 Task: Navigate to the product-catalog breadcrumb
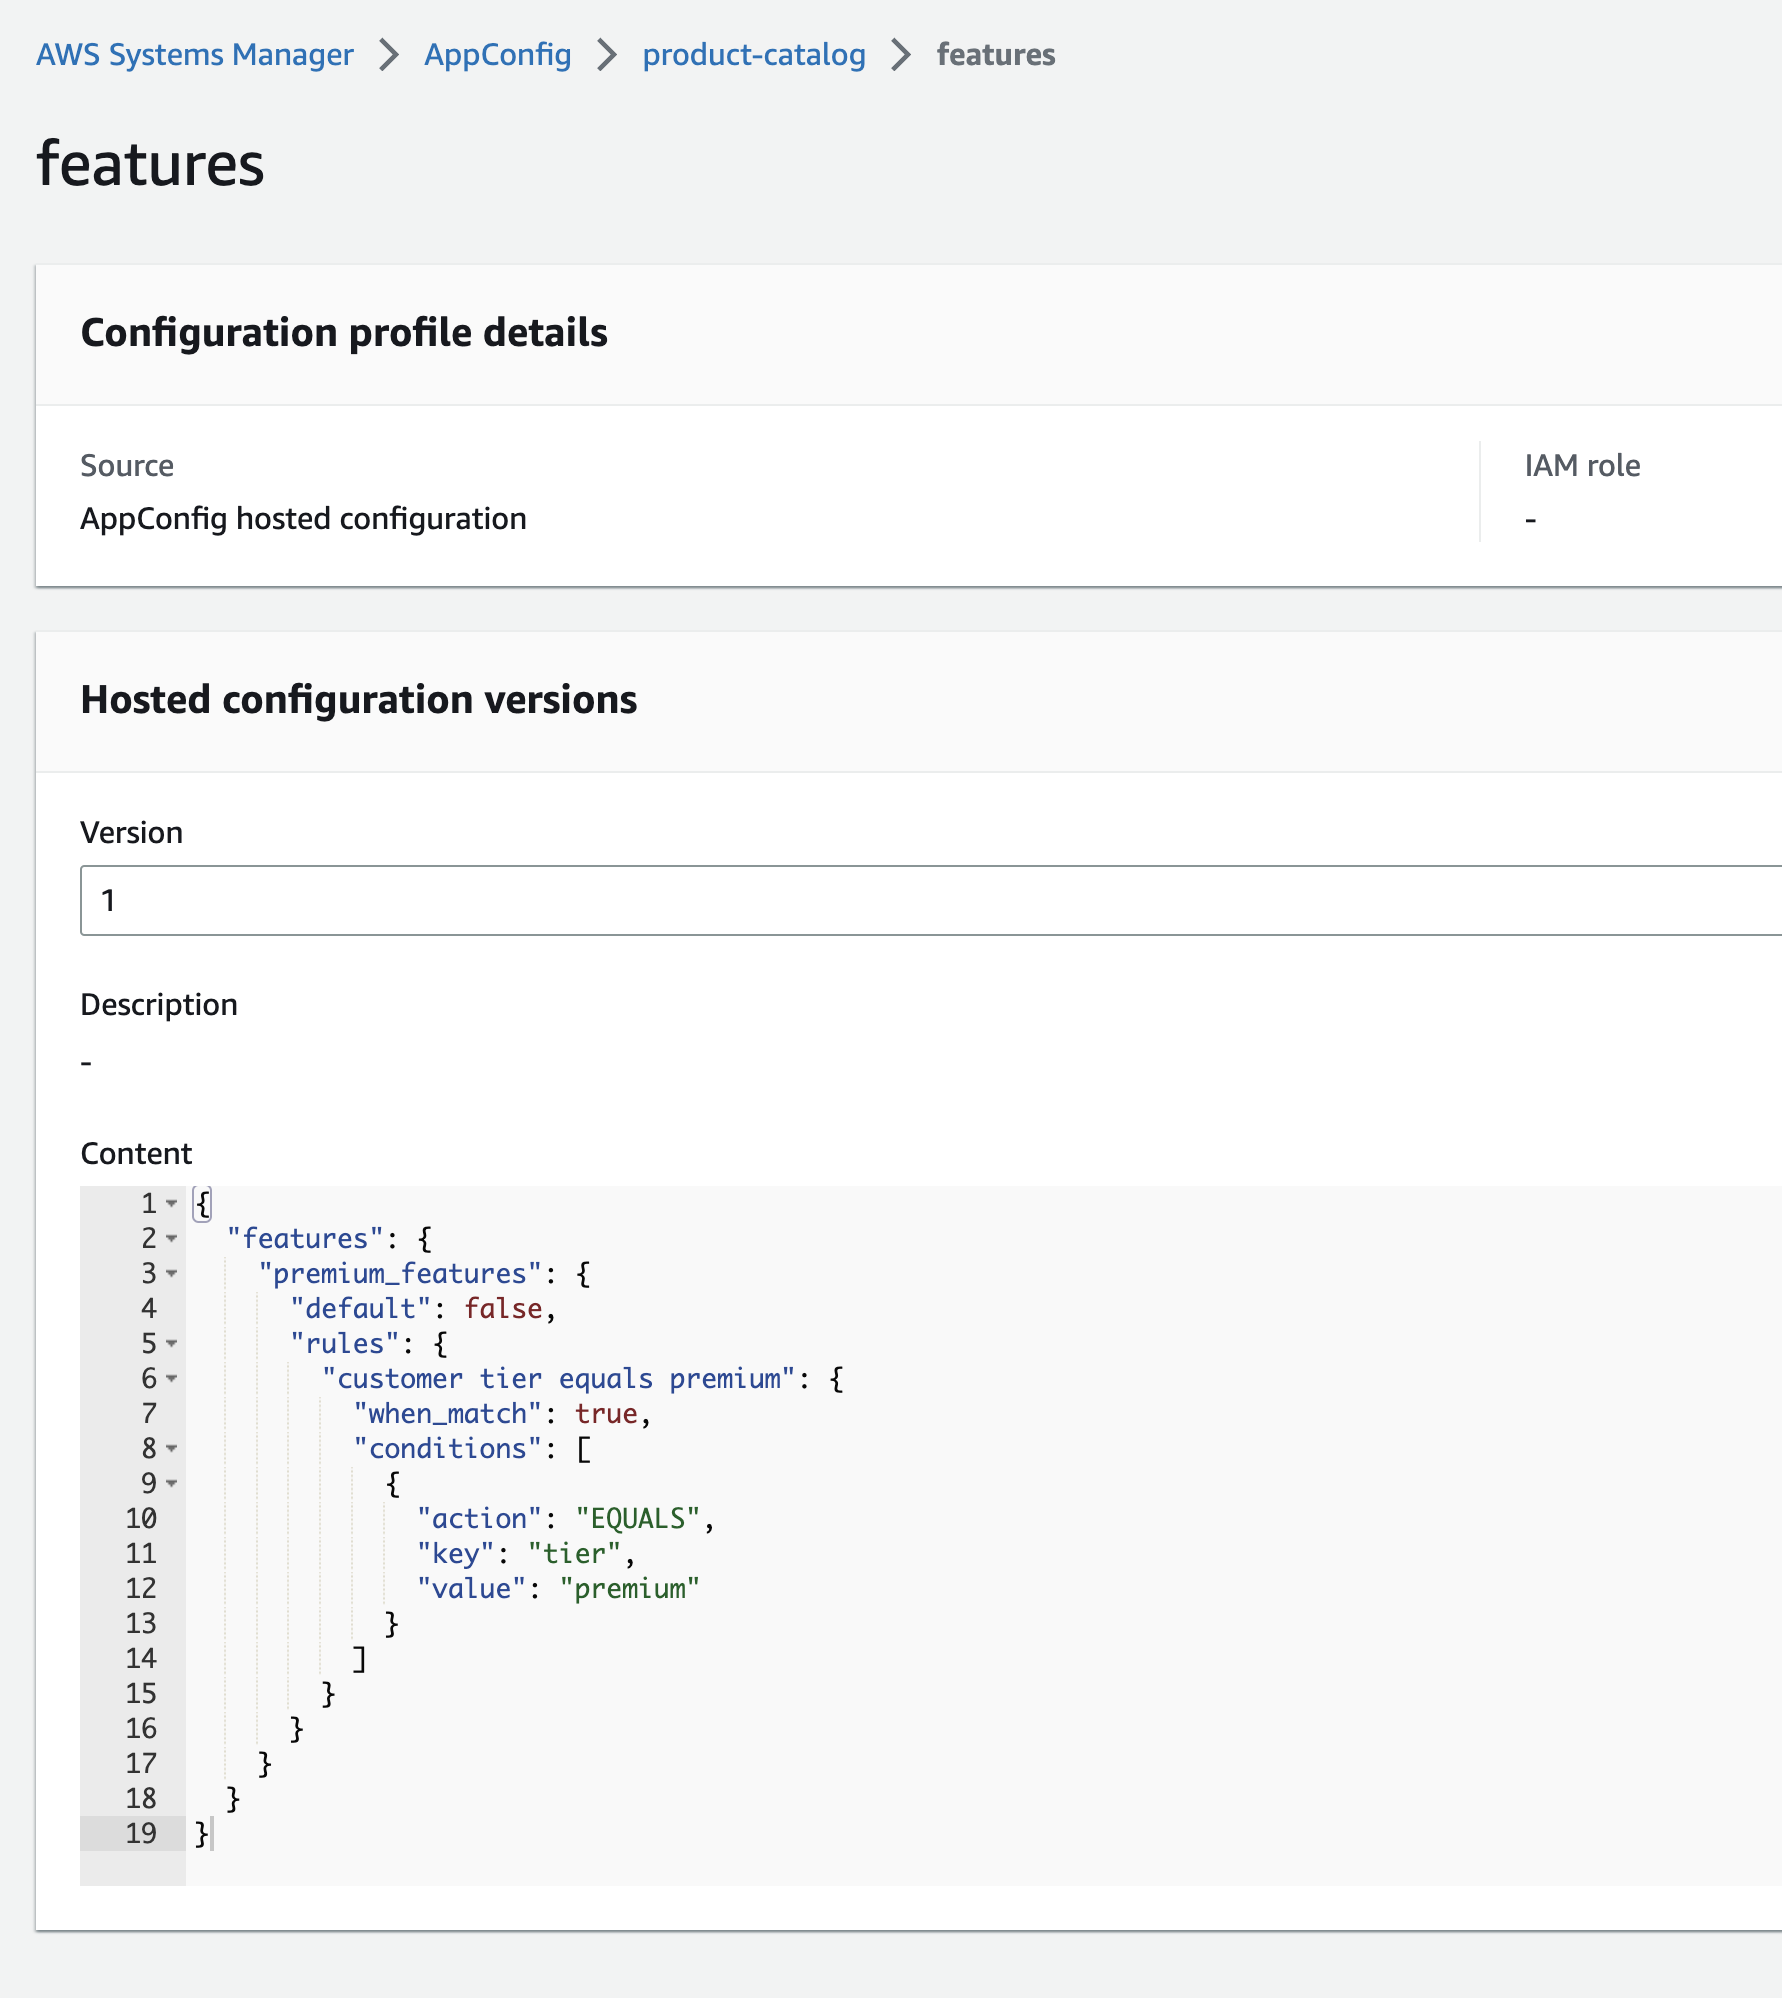pos(753,54)
